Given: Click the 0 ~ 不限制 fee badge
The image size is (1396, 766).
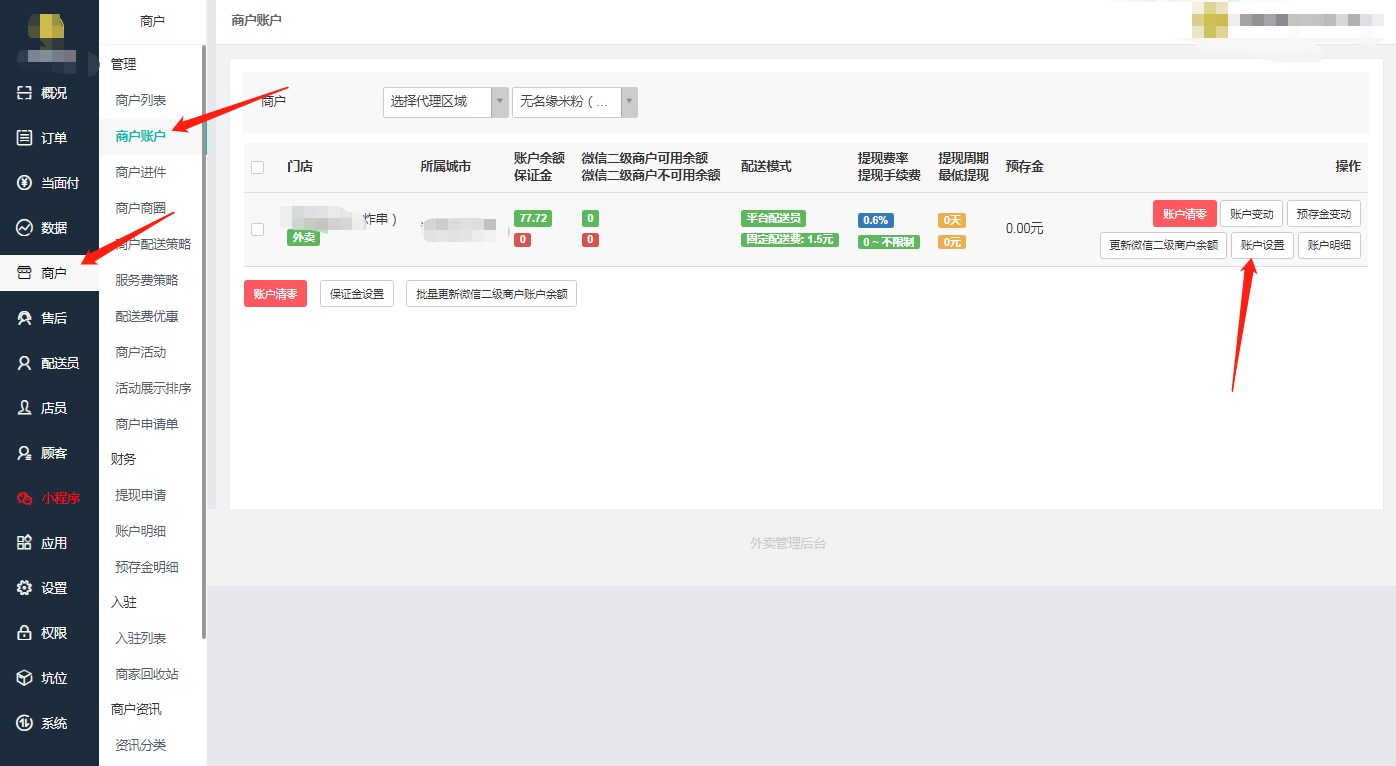Looking at the screenshot, I should point(889,242).
